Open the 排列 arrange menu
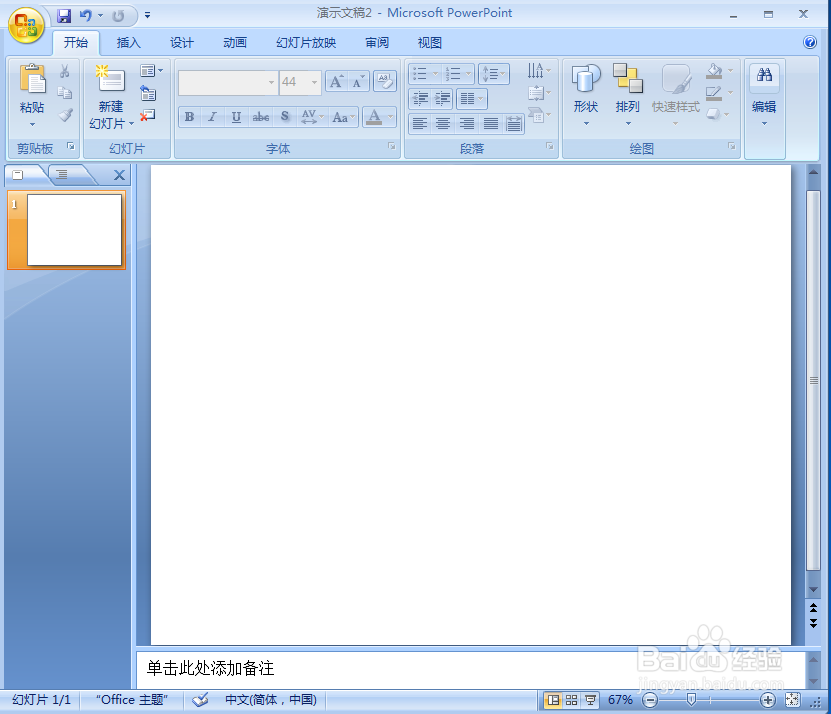This screenshot has height=714, width=831. (x=628, y=94)
